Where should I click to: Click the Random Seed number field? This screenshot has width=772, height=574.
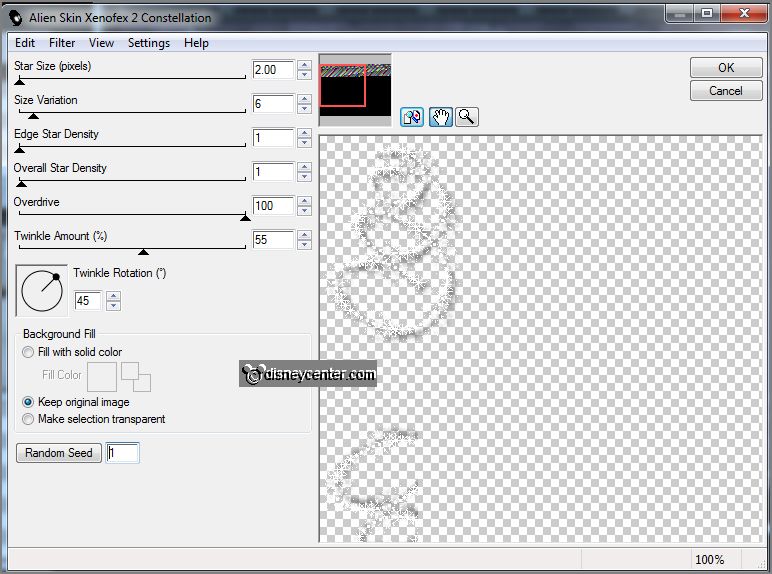click(x=123, y=453)
